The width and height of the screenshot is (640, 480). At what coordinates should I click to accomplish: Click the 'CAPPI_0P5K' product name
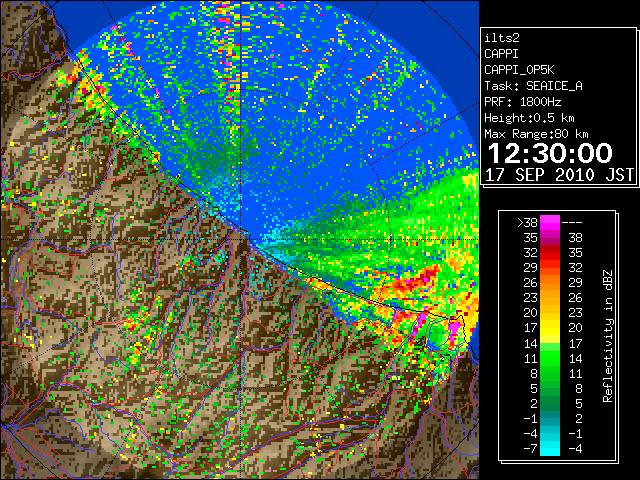[x=519, y=70]
